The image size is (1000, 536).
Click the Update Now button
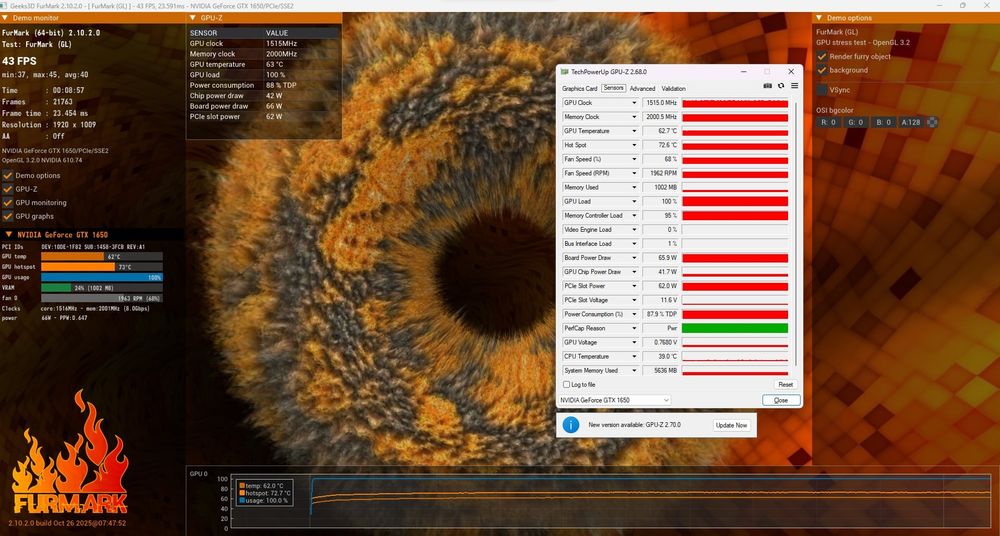(732, 425)
